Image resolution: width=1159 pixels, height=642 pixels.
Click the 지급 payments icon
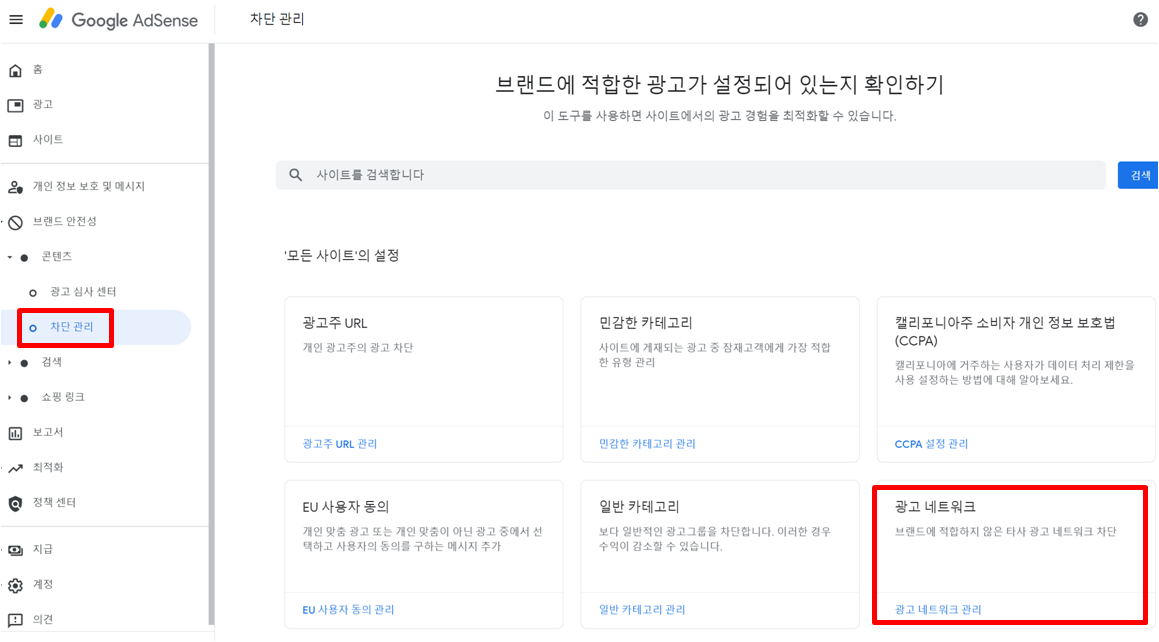(14, 549)
